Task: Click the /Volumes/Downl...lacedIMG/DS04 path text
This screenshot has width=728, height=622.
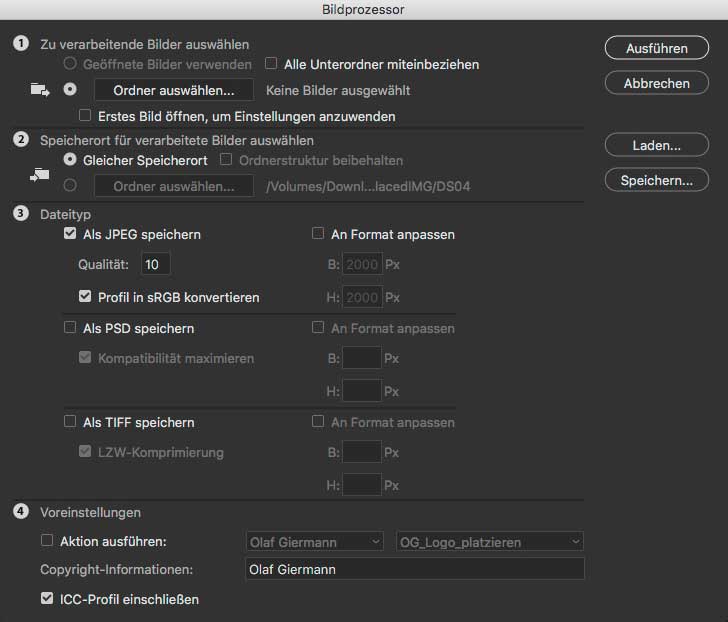Action: coord(368,186)
